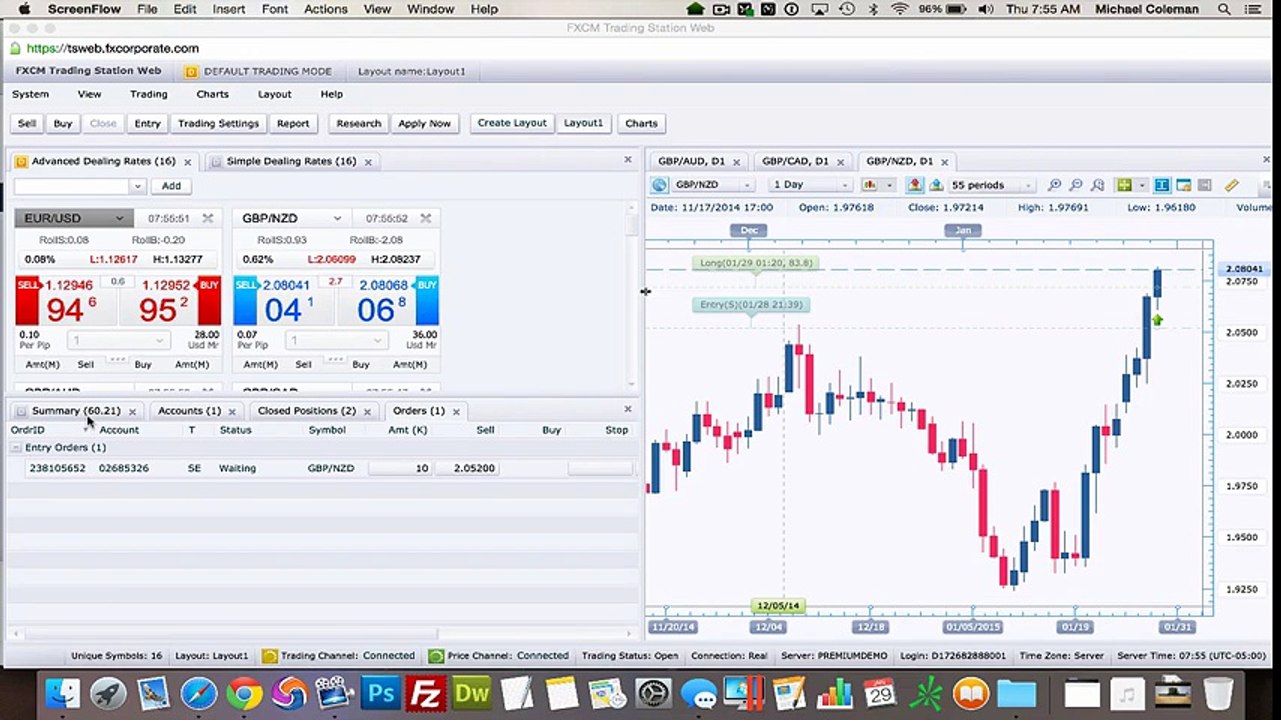Click the Entry(S) order label on chart
1281x720 pixels.
[x=751, y=305]
